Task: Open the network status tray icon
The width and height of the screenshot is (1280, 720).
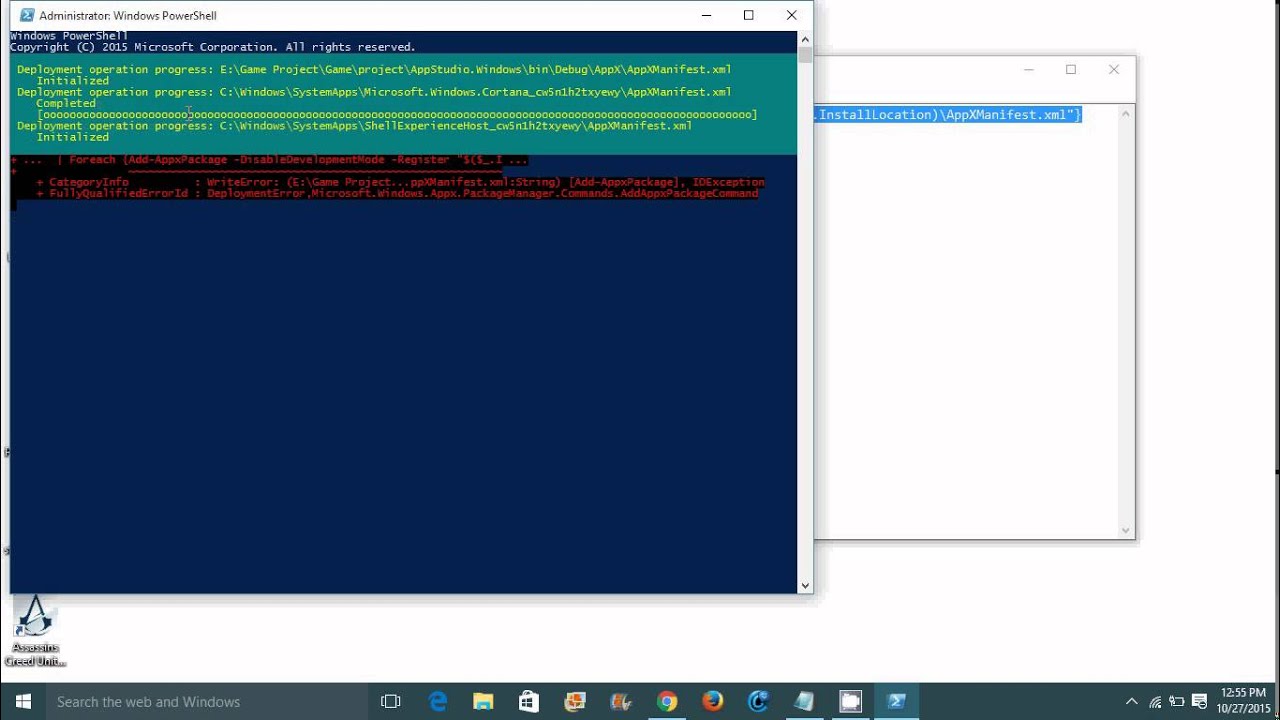Action: (1155, 702)
